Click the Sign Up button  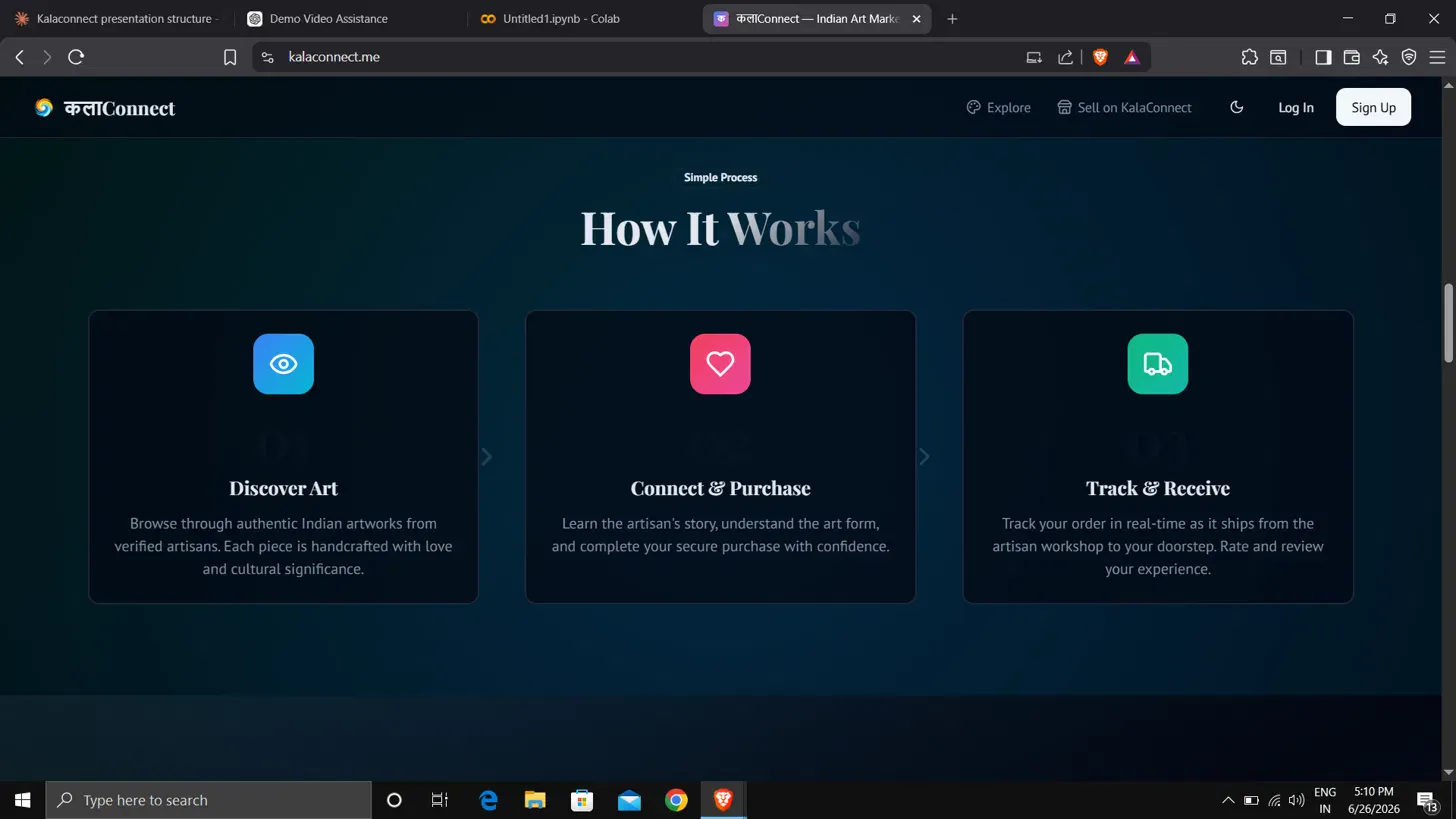pos(1373,108)
